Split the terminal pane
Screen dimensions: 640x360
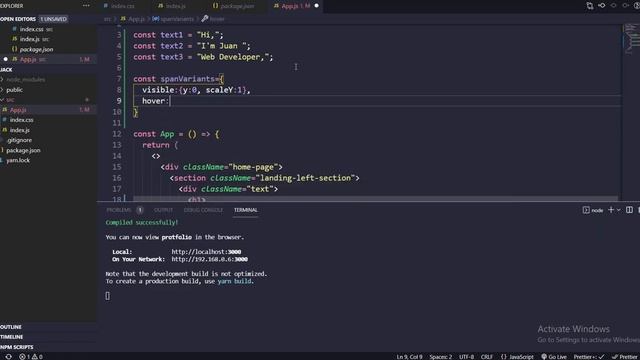tap(629, 210)
